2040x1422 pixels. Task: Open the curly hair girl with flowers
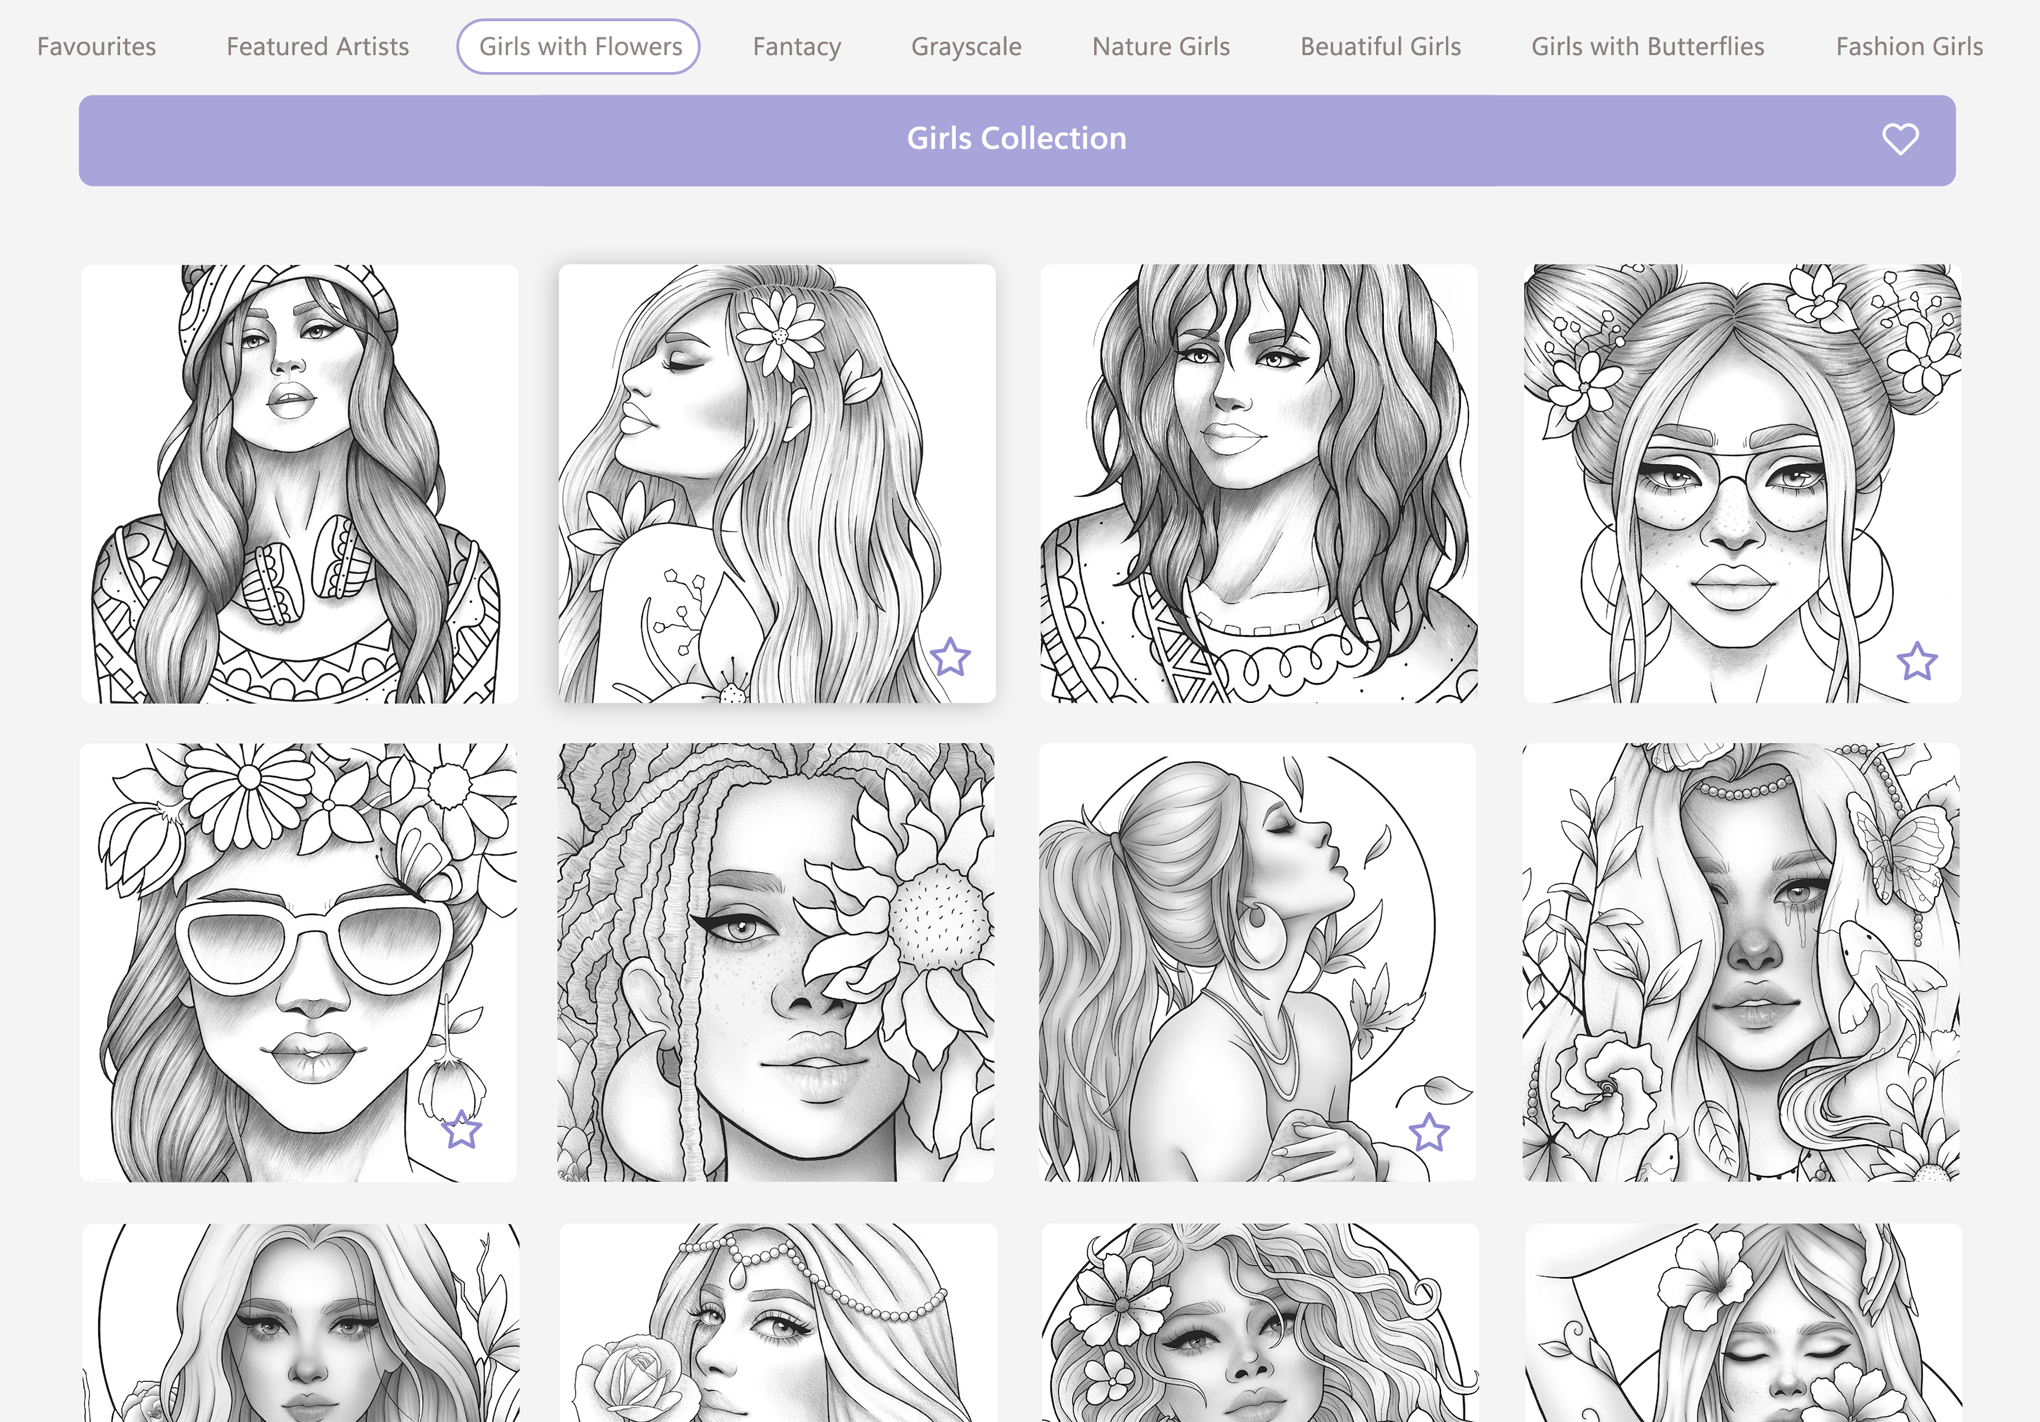pos(1260,1323)
